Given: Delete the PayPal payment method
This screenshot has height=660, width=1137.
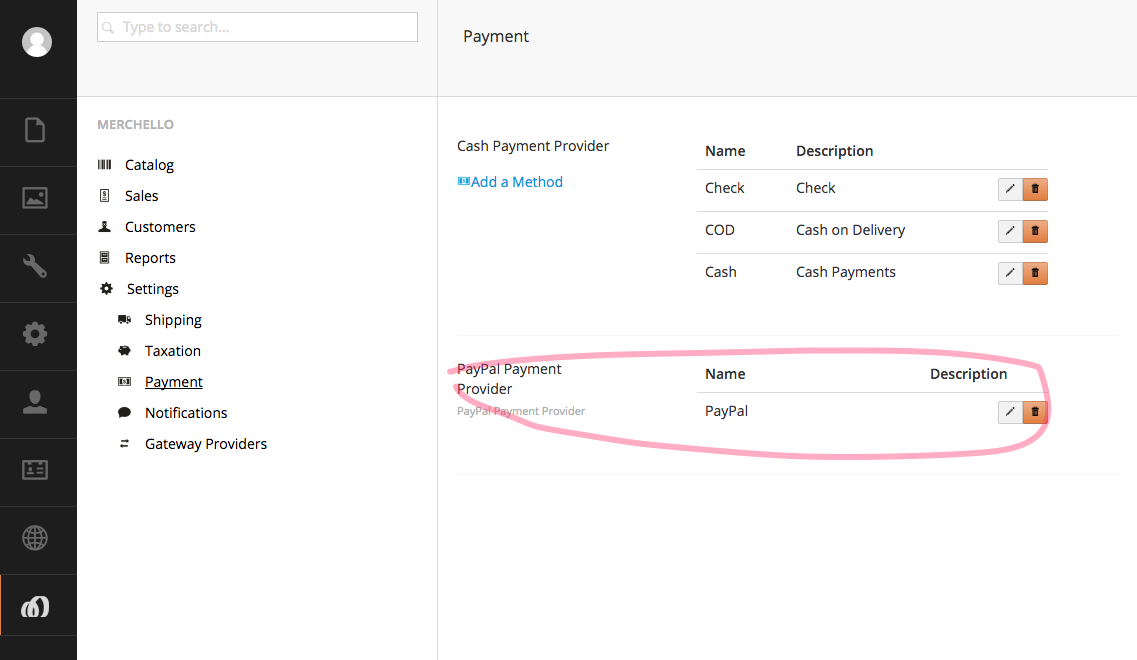Looking at the screenshot, I should pyautogui.click(x=1035, y=412).
